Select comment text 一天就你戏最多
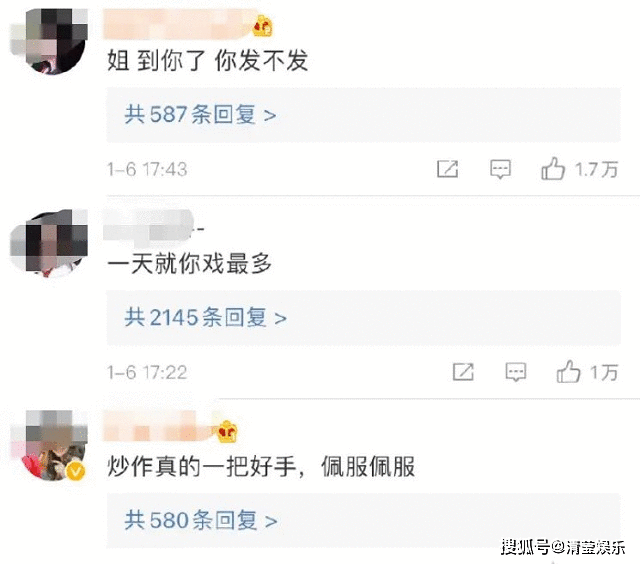The image size is (640, 564). [x=189, y=264]
